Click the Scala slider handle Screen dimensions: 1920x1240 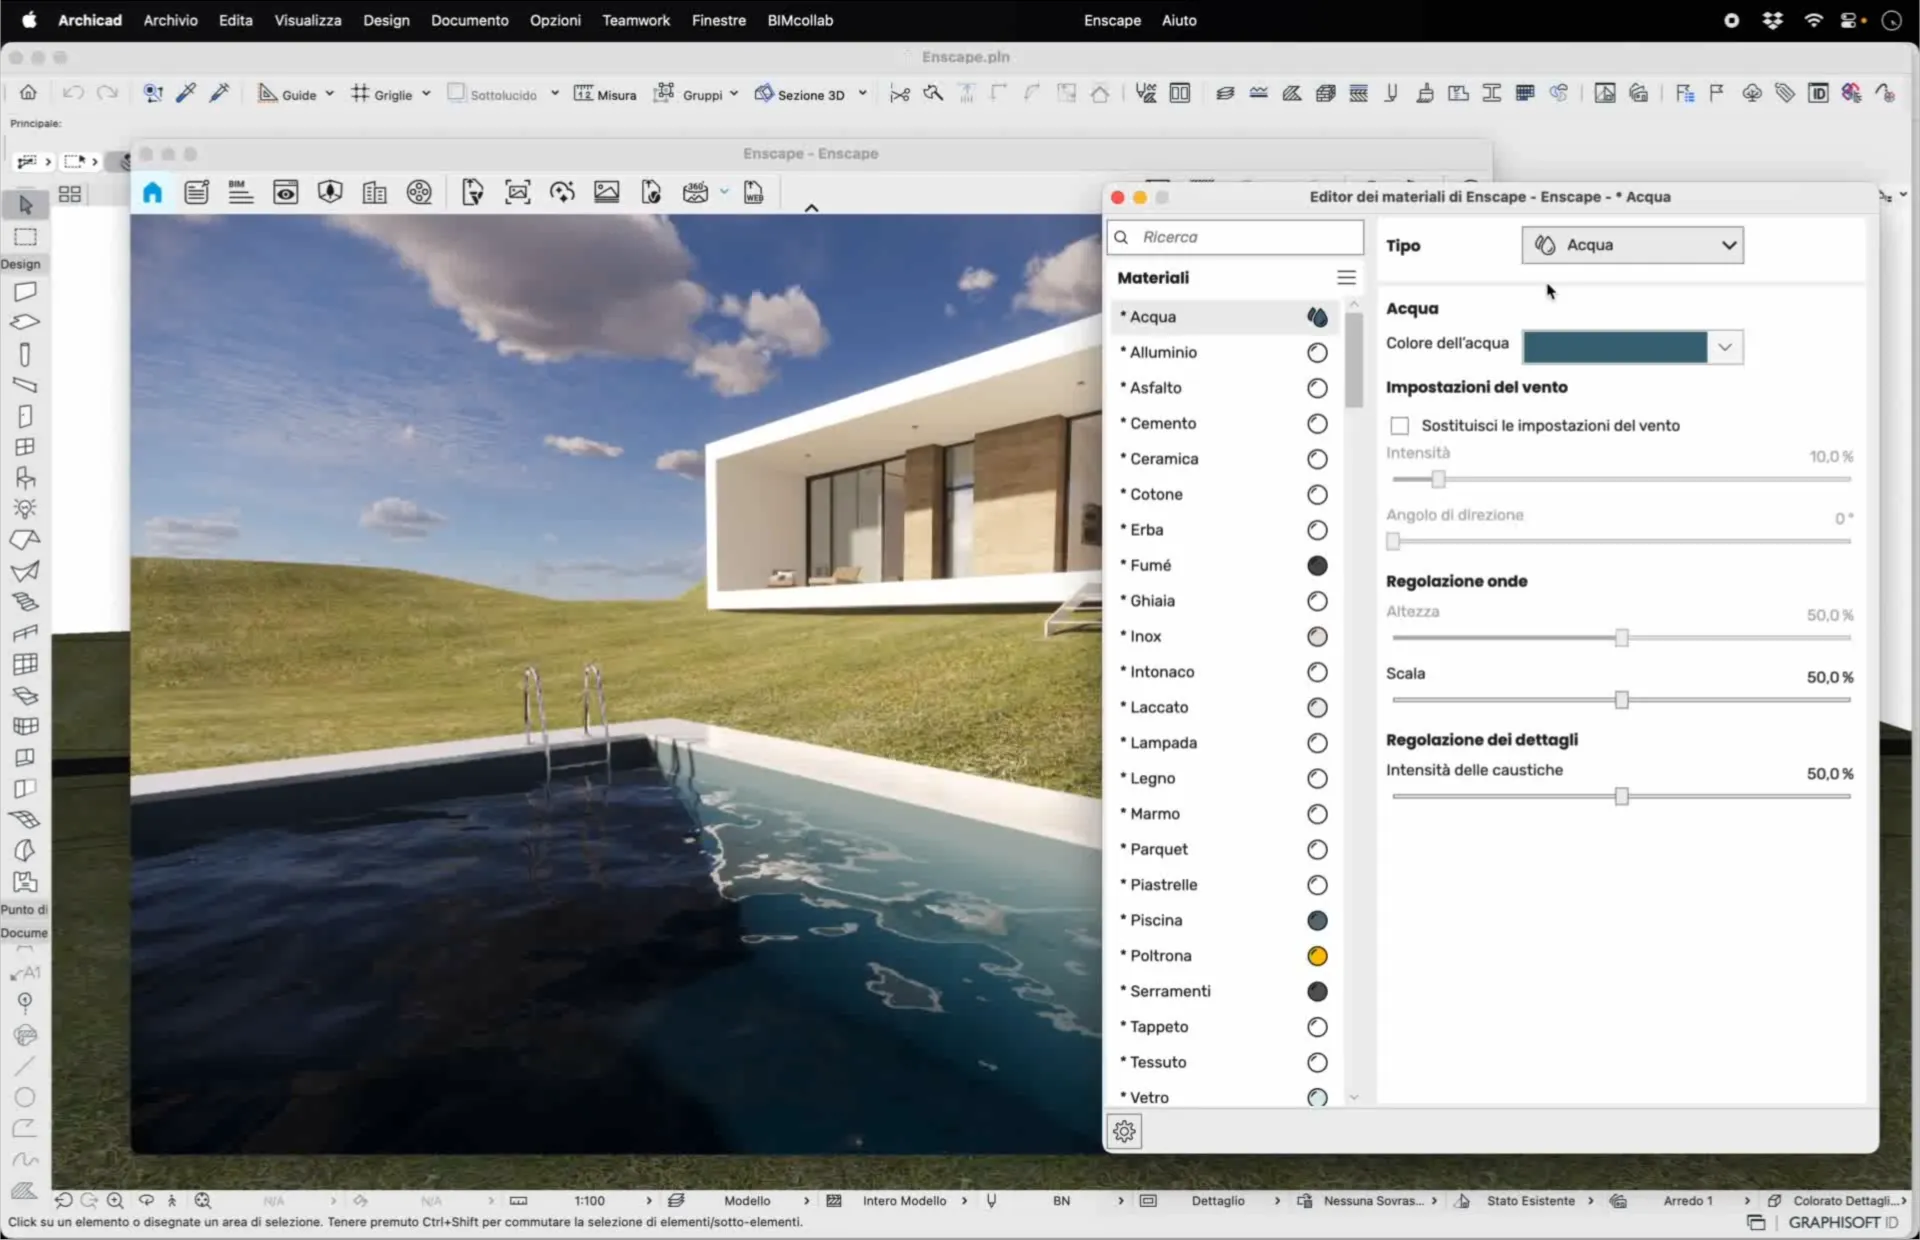click(1621, 700)
